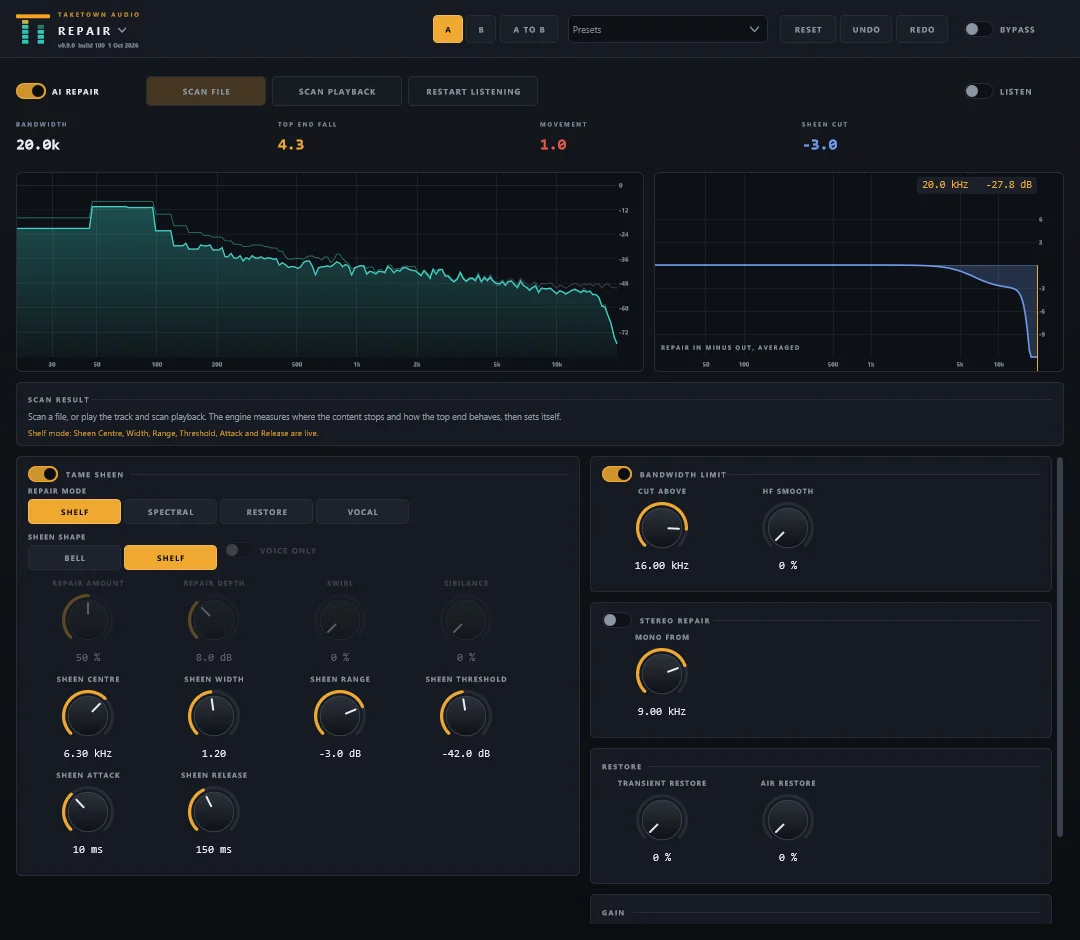Screen dimensions: 1080x940
Task: Click the REDO button
Action: (x=922, y=30)
